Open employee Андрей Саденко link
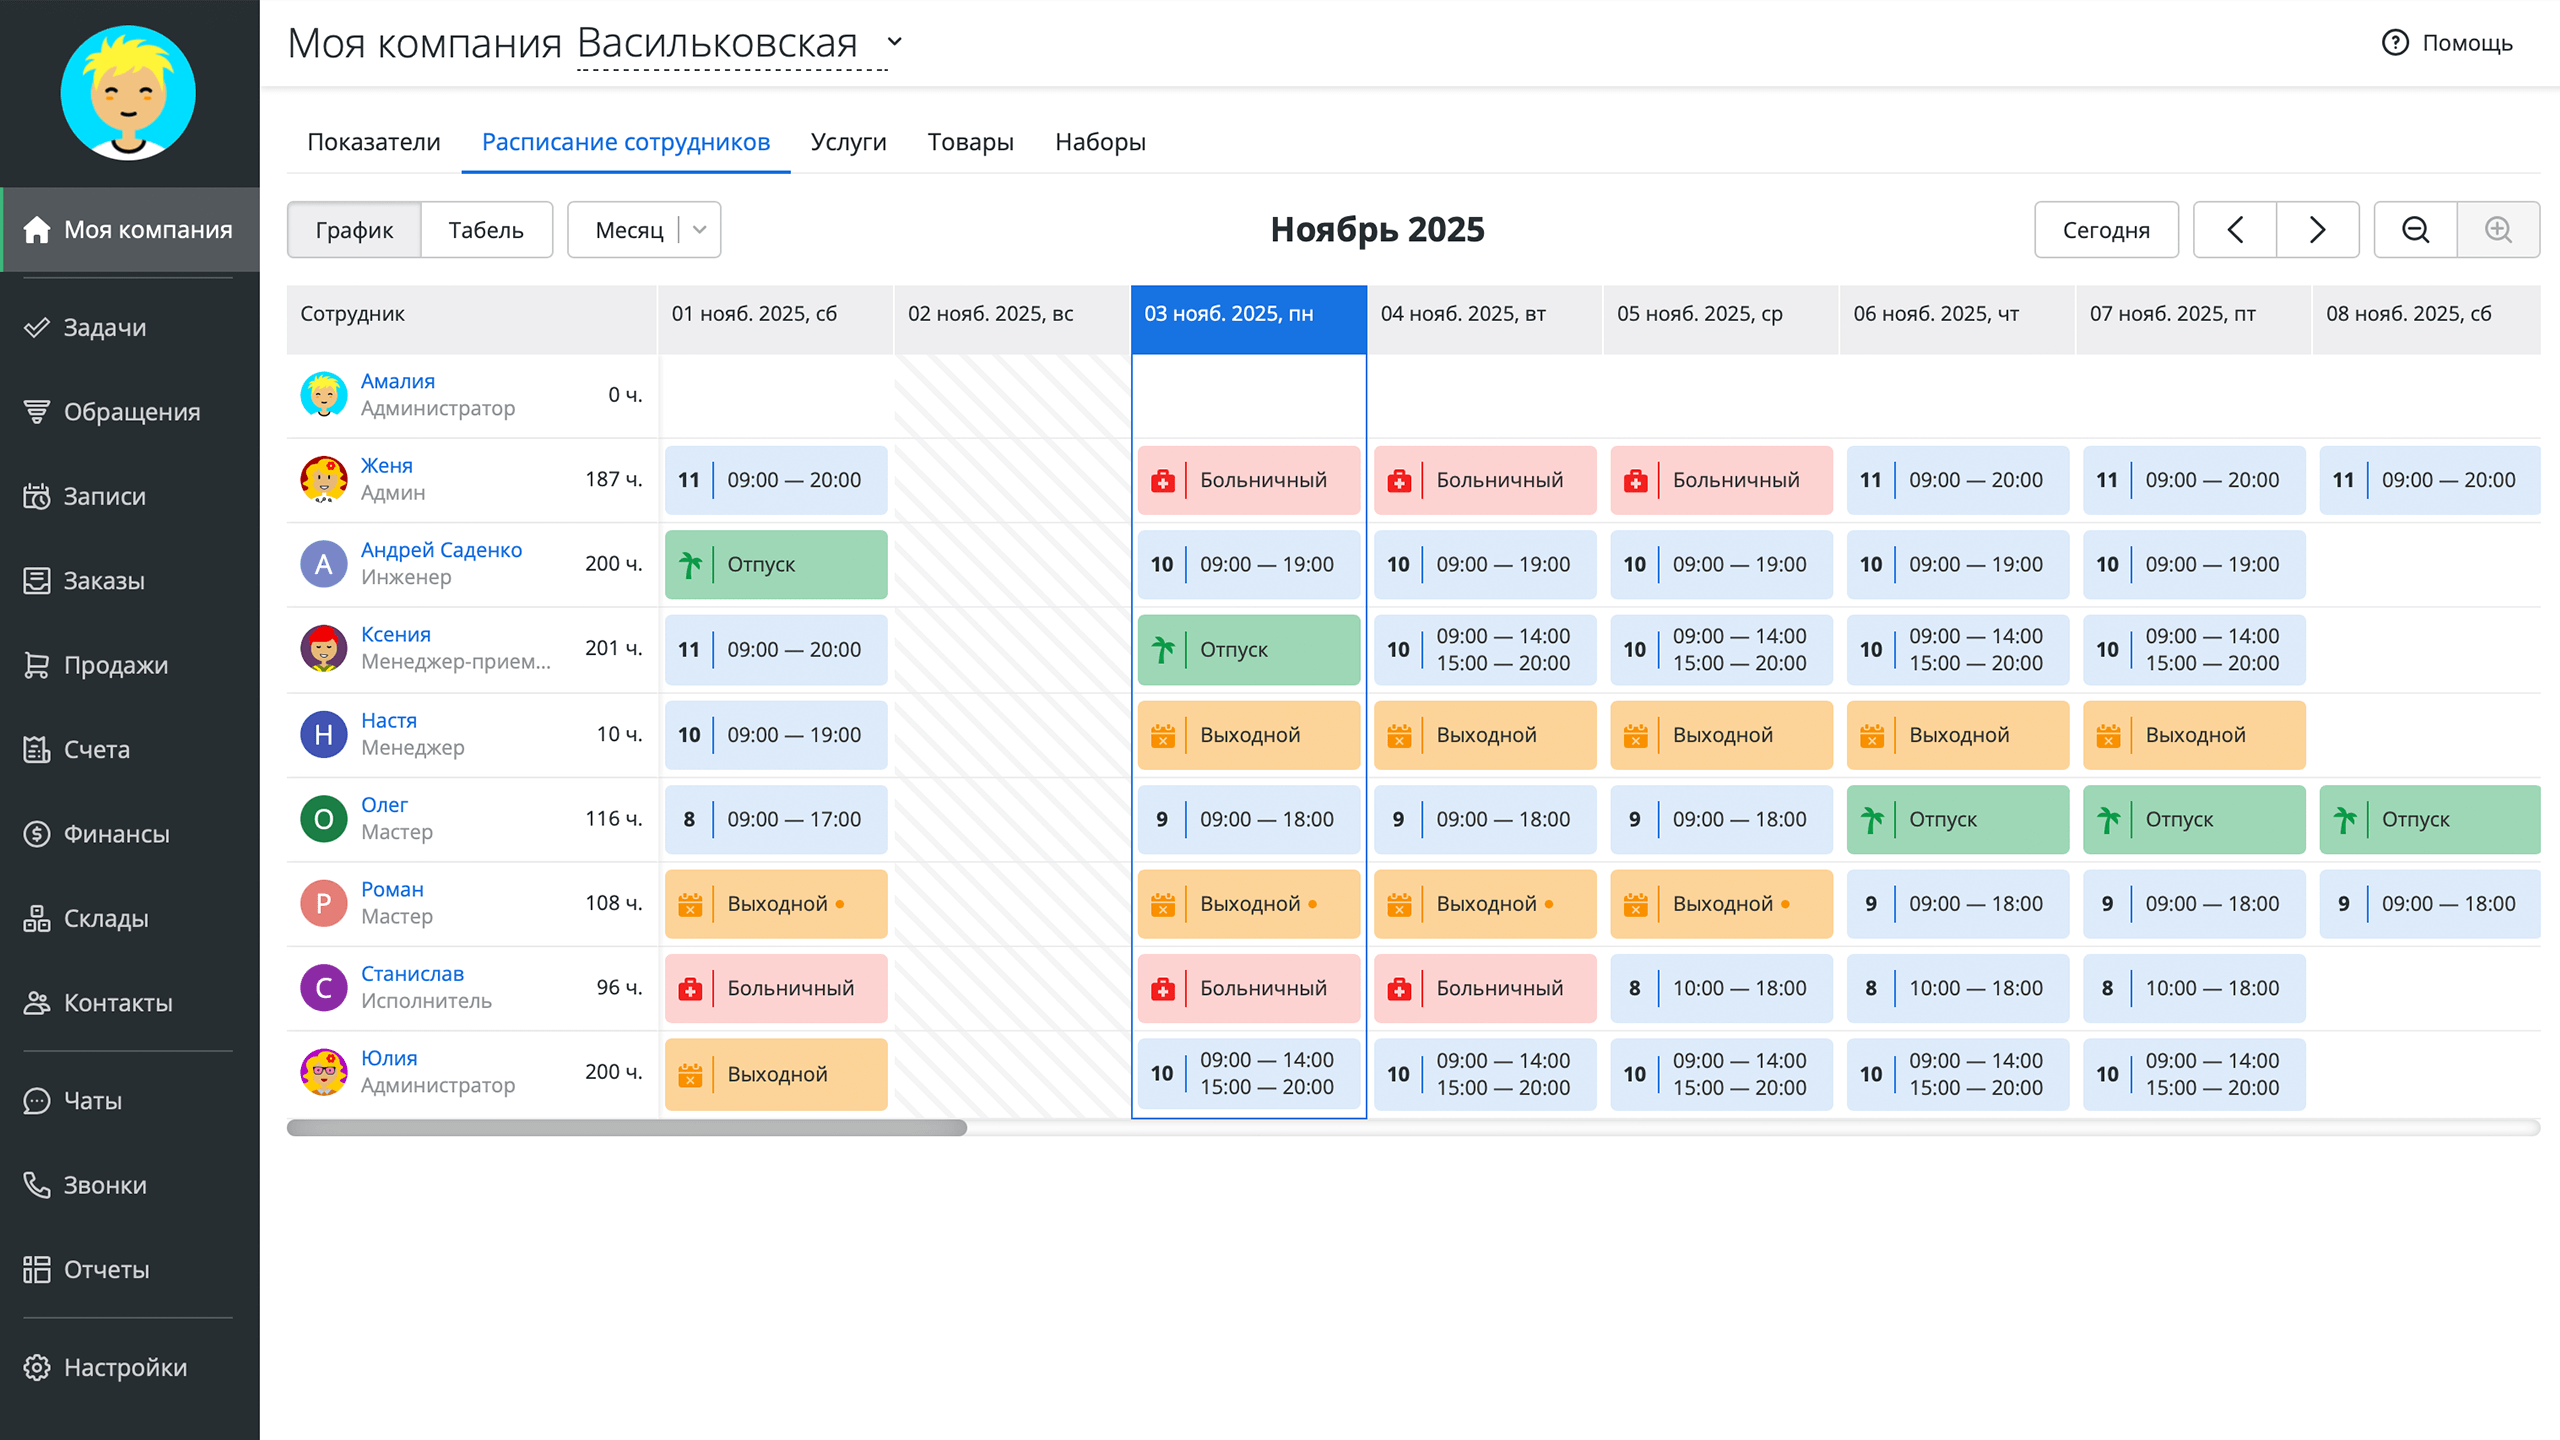Image resolution: width=2560 pixels, height=1440 pixels. (x=441, y=550)
